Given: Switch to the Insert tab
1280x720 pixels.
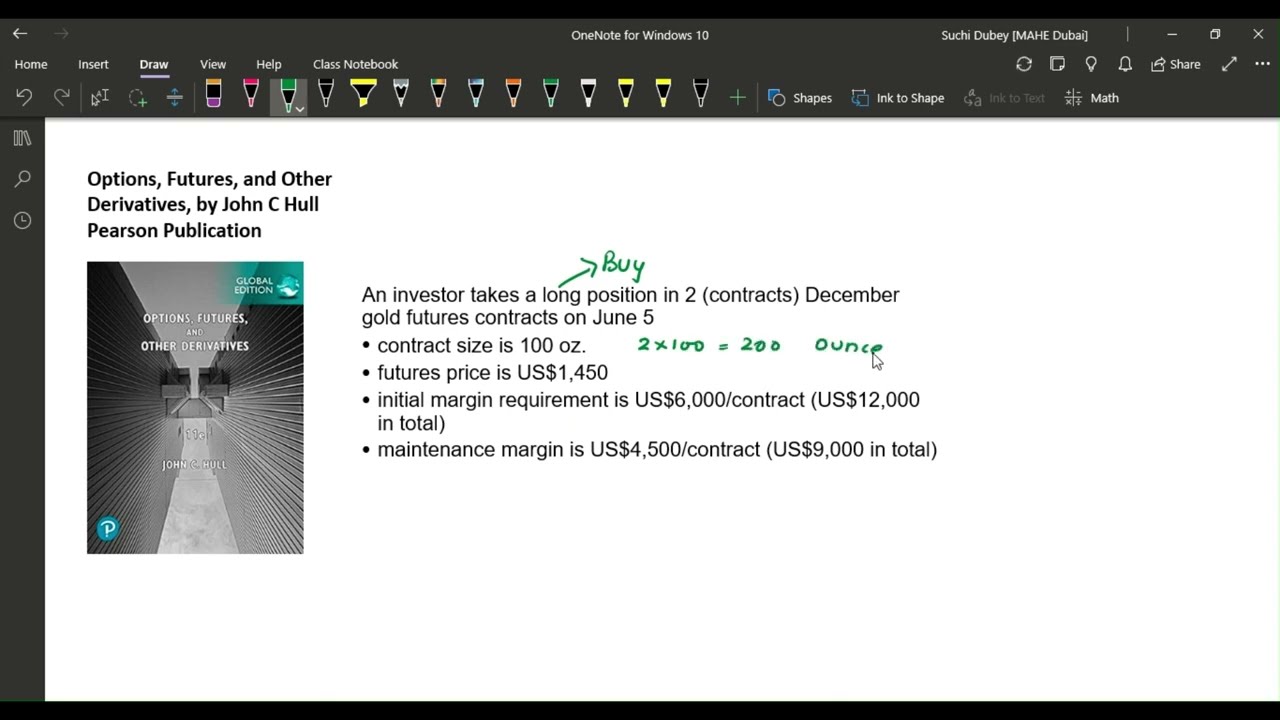Looking at the screenshot, I should (93, 64).
